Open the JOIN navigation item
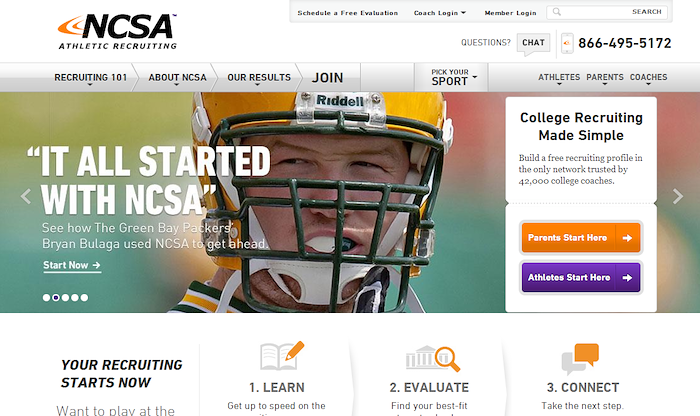This screenshot has height=416, width=700. click(x=328, y=78)
